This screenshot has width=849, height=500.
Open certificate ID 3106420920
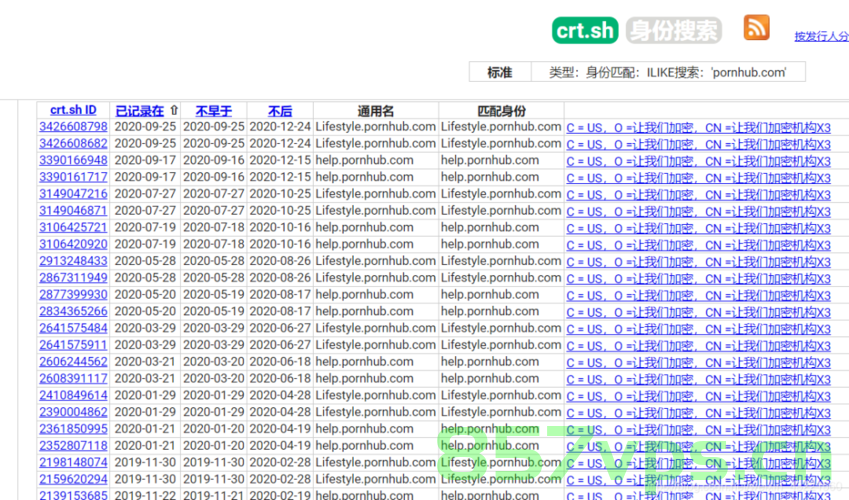(x=73, y=244)
